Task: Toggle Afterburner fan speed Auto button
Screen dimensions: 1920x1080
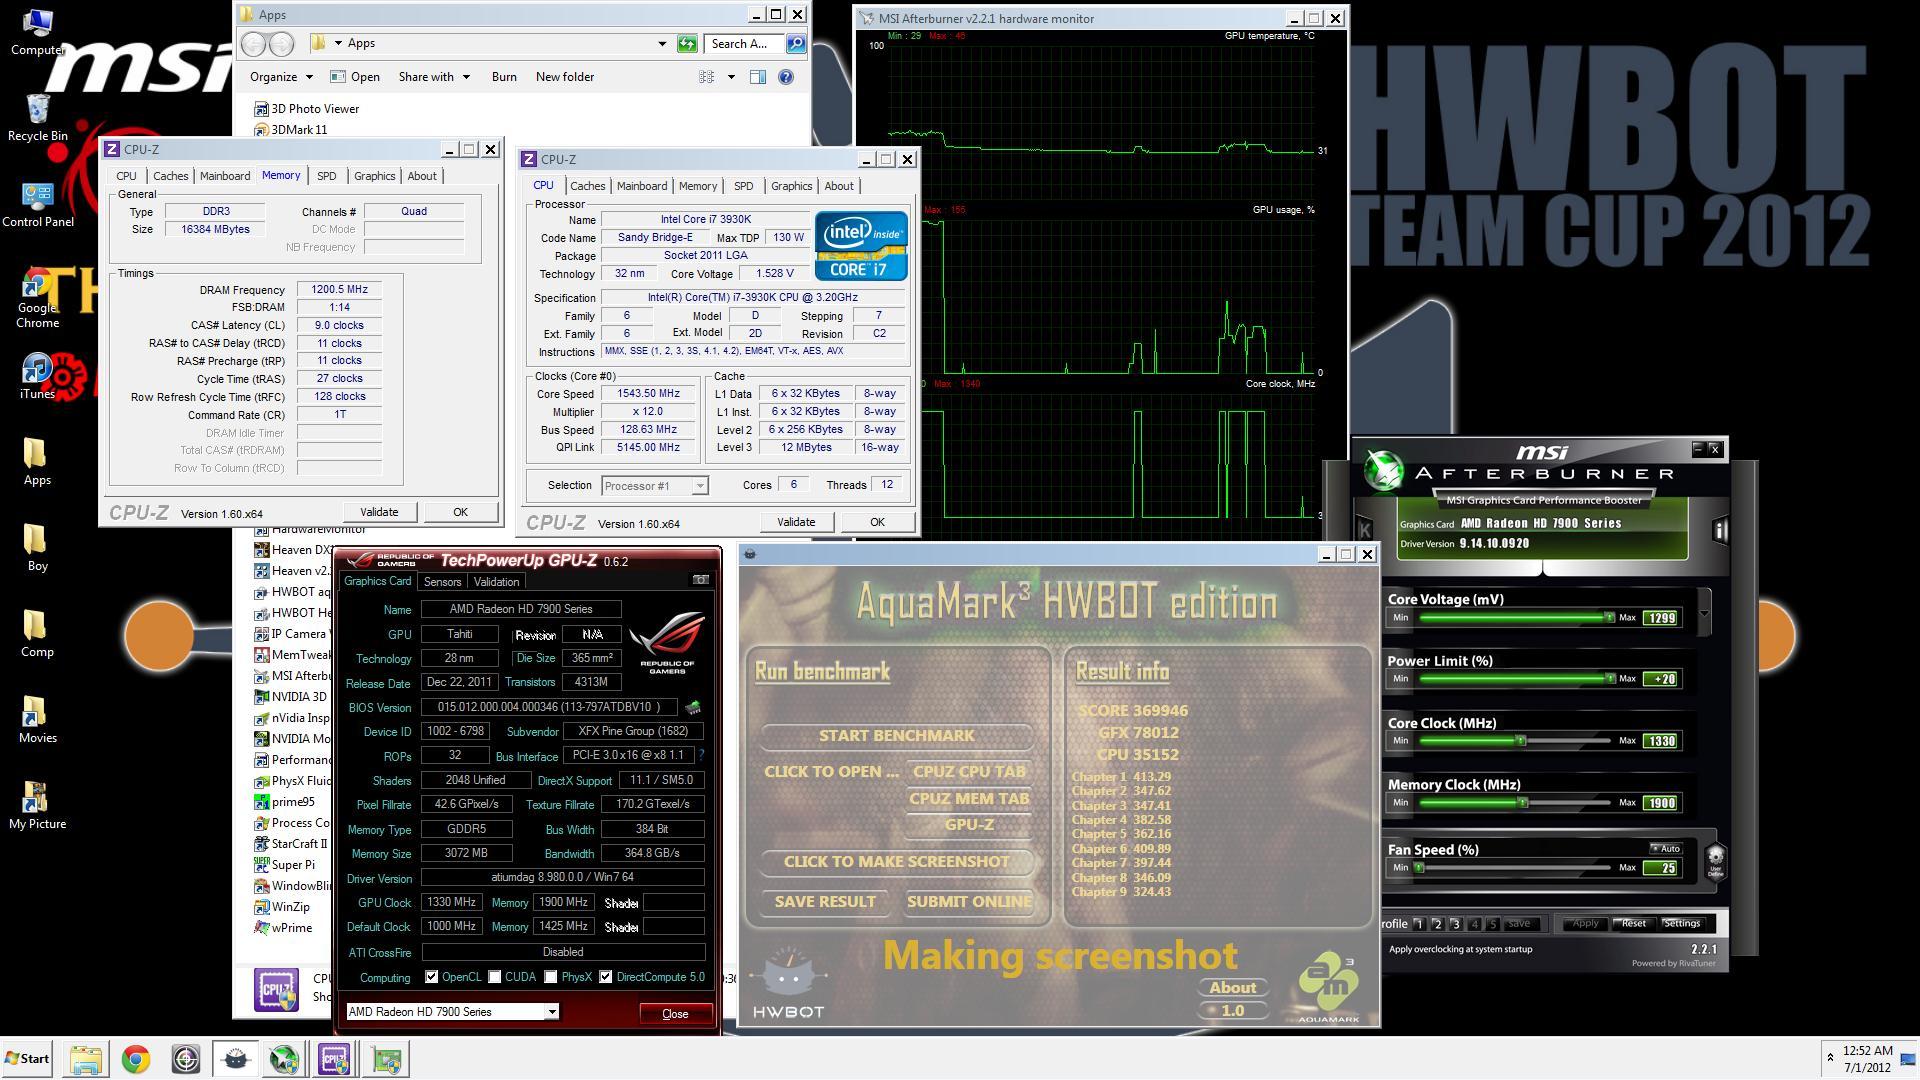Action: coord(1665,849)
